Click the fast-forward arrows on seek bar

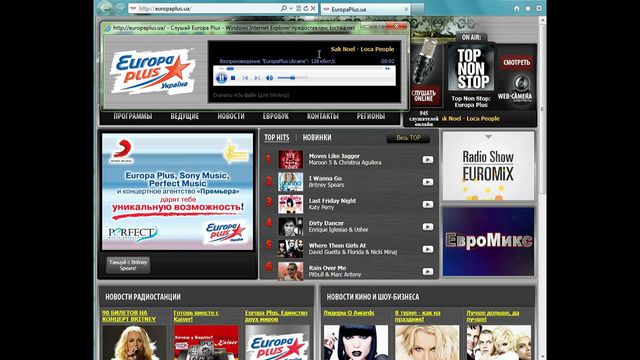387,69
